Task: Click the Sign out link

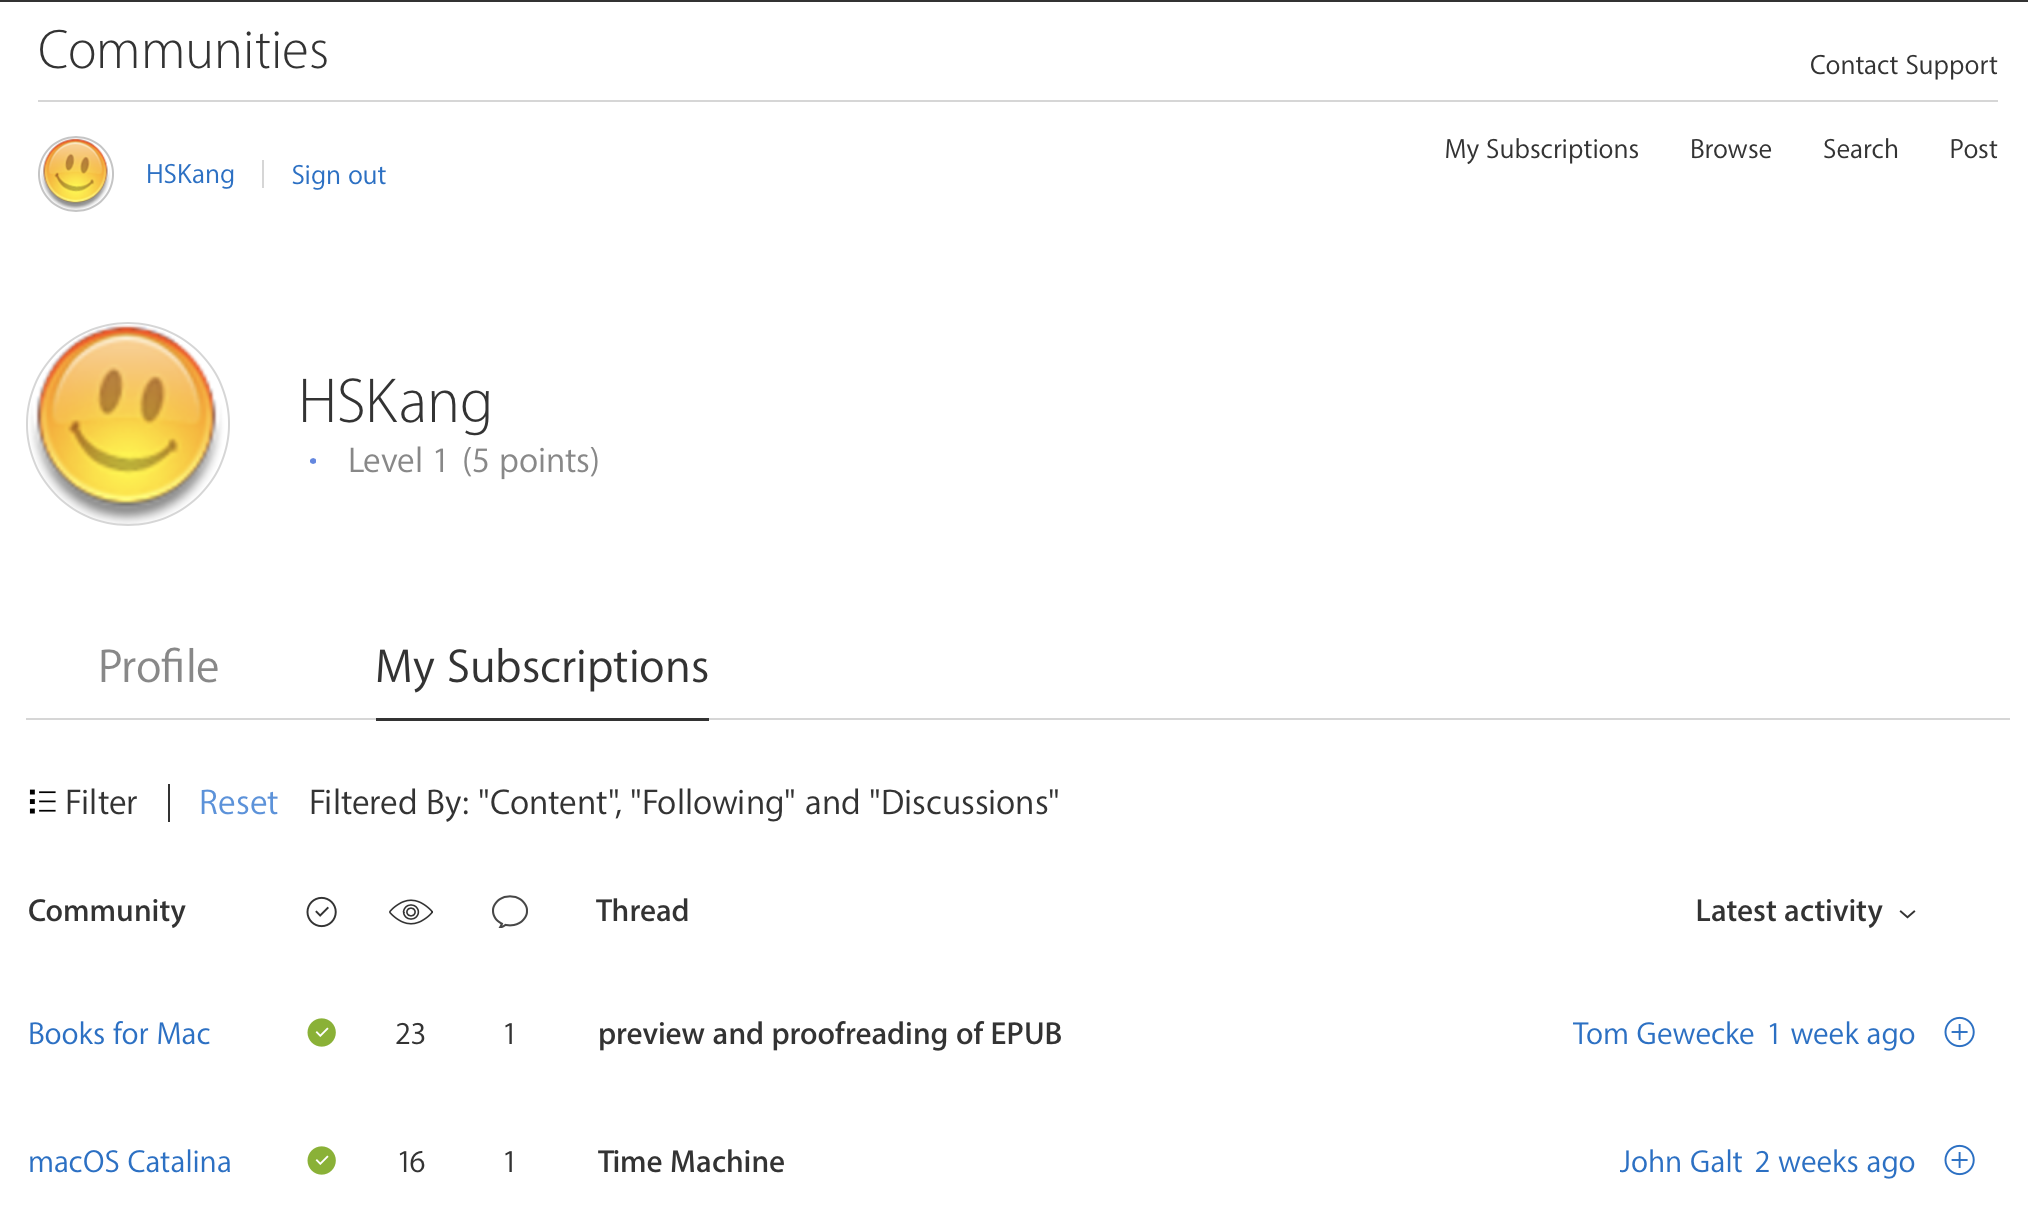Action: click(338, 175)
